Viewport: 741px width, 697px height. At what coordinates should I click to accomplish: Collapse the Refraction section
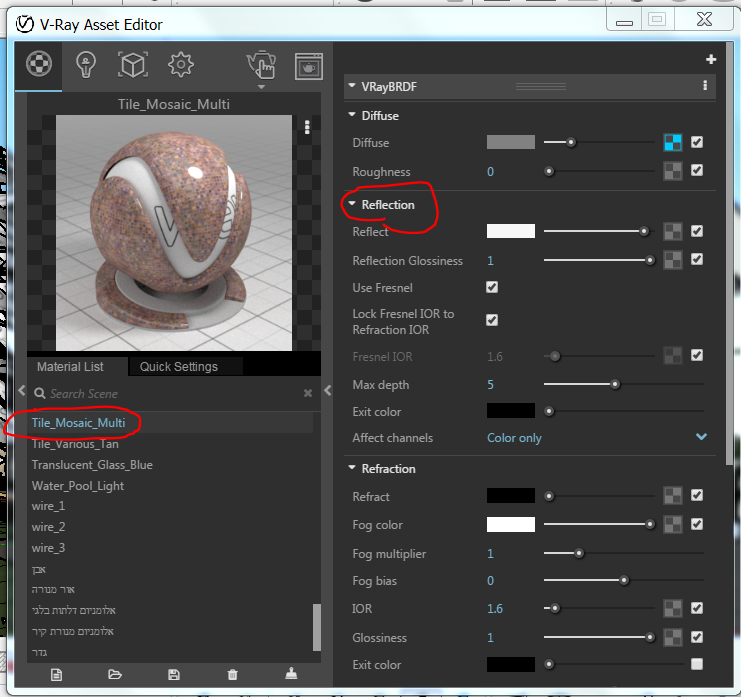[352, 467]
